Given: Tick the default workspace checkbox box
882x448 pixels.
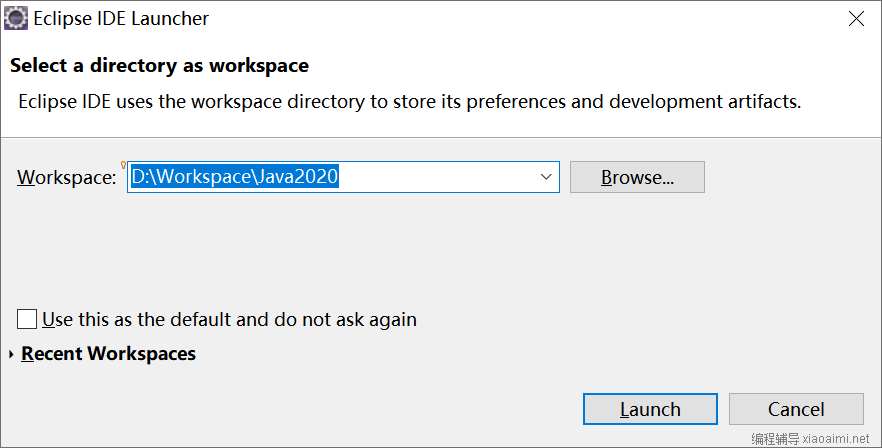Looking at the screenshot, I should coord(27,319).
